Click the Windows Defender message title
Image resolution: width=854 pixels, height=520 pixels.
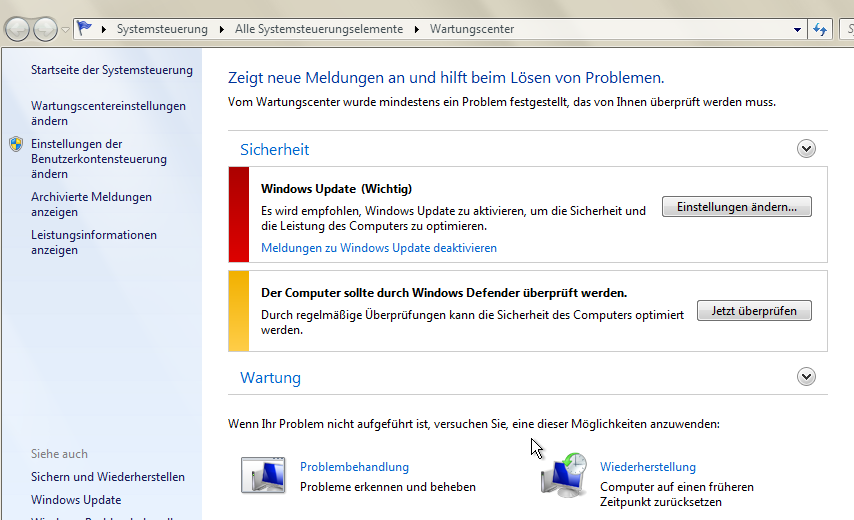point(444,292)
